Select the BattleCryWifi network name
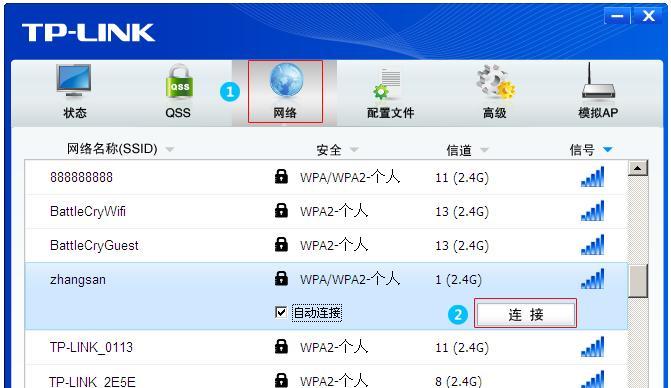The image size is (671, 388). 88,211
